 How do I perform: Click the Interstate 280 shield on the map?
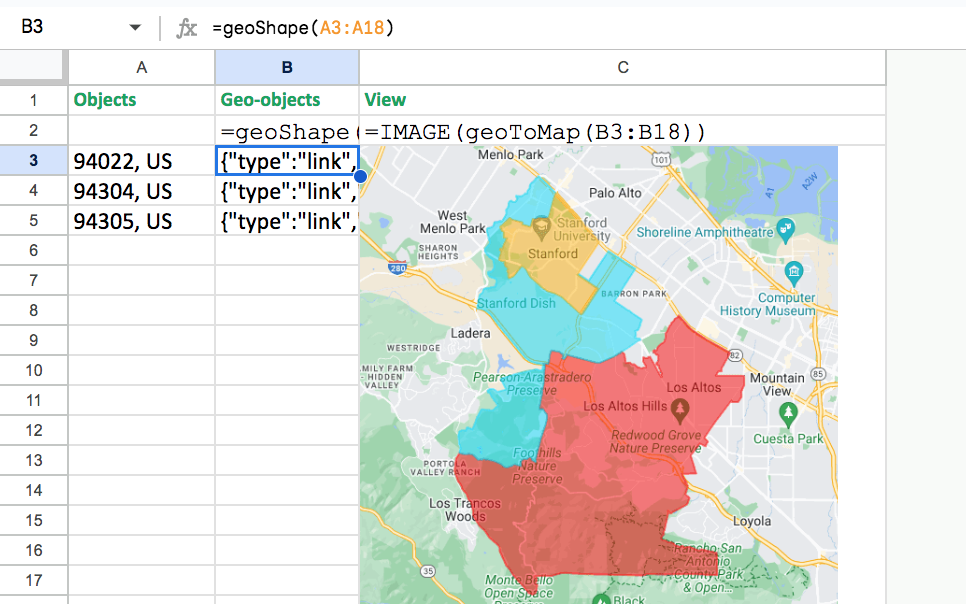click(397, 267)
